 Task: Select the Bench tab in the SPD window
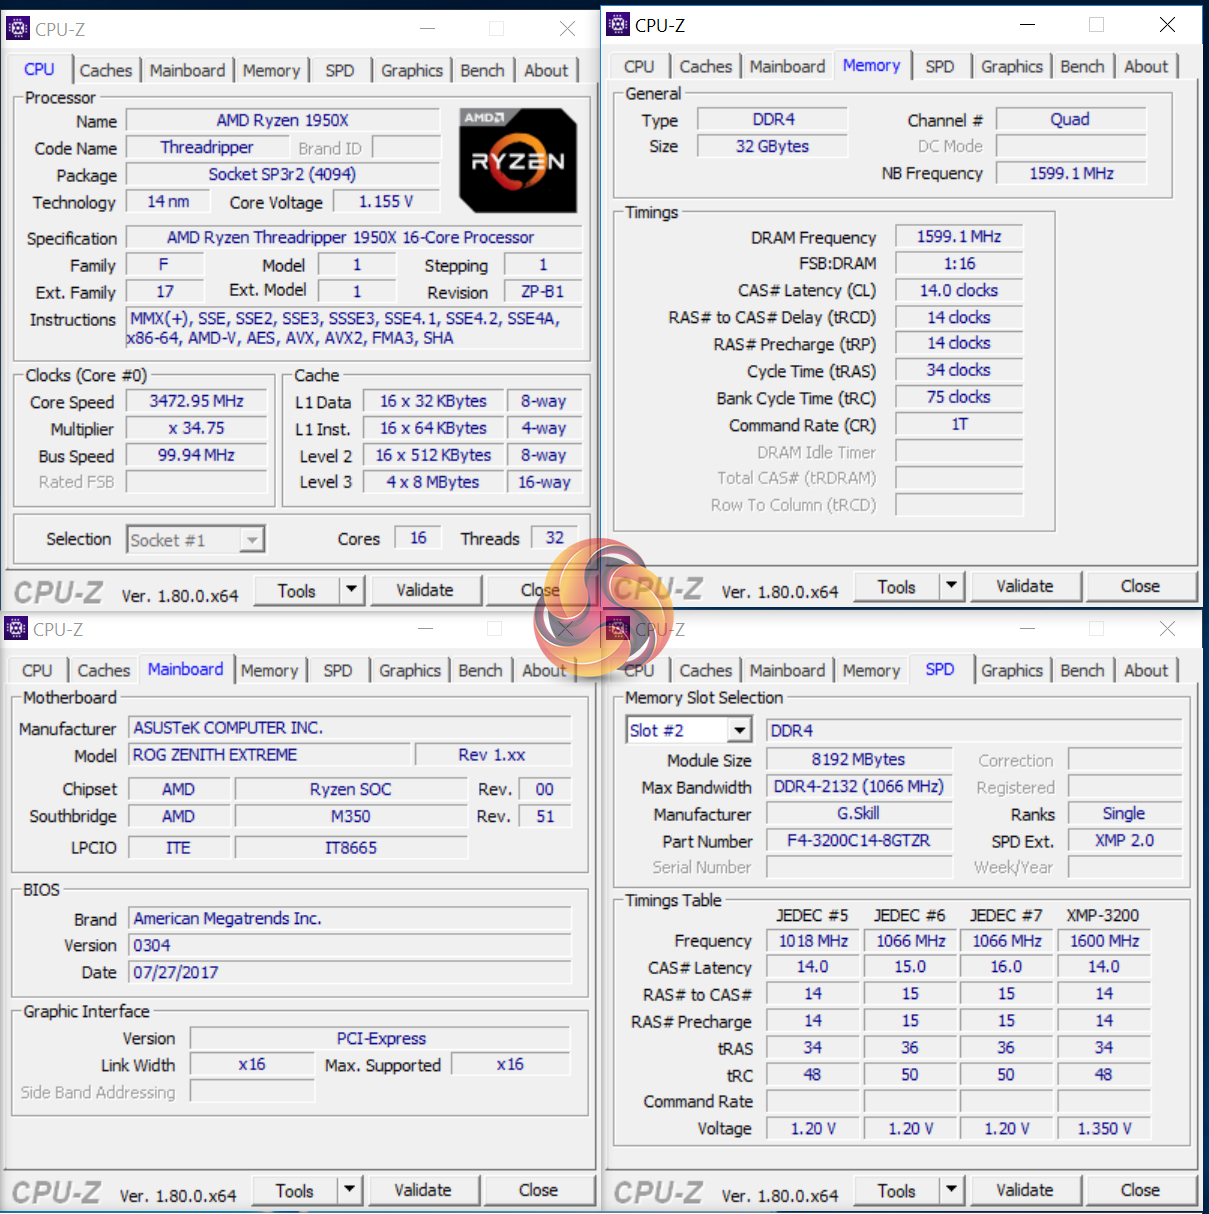coord(1082,670)
